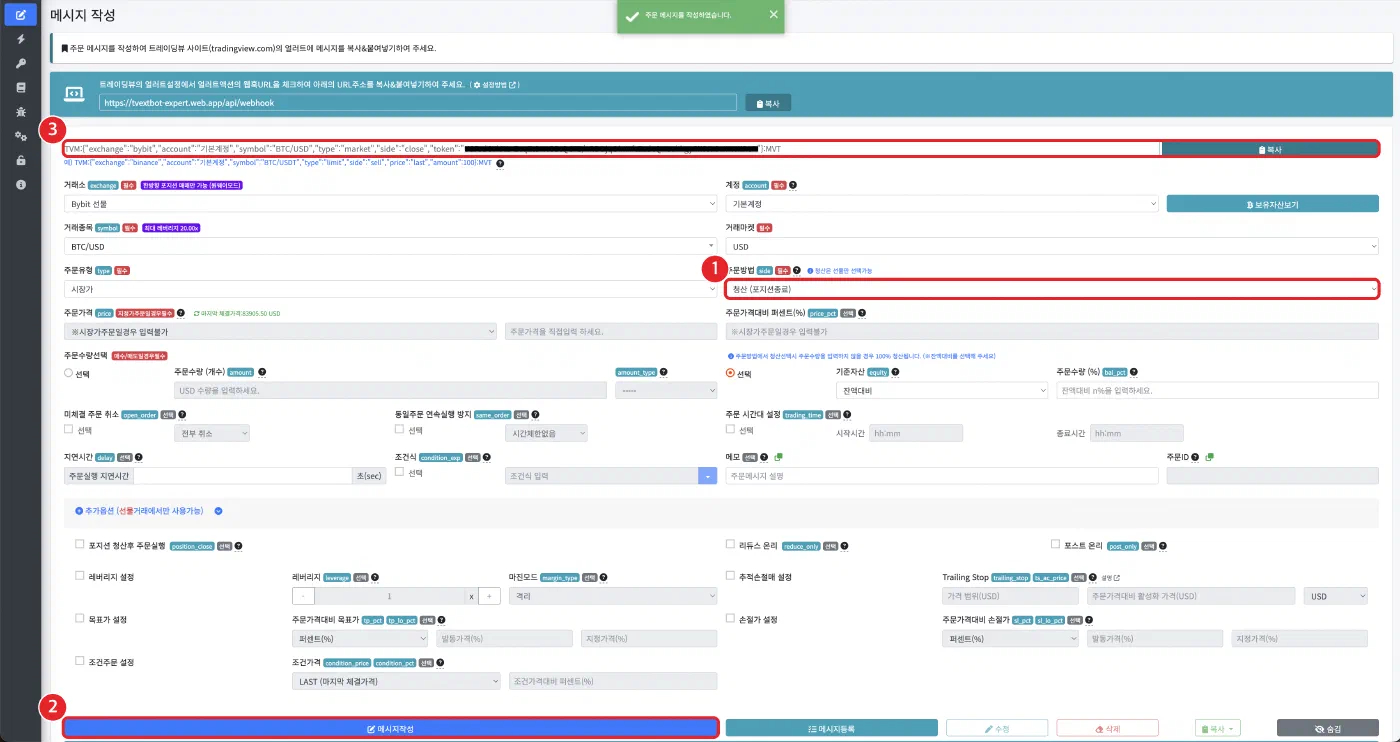Copy the generated TVM message with 복사
1400x742 pixels.
coord(1269,149)
